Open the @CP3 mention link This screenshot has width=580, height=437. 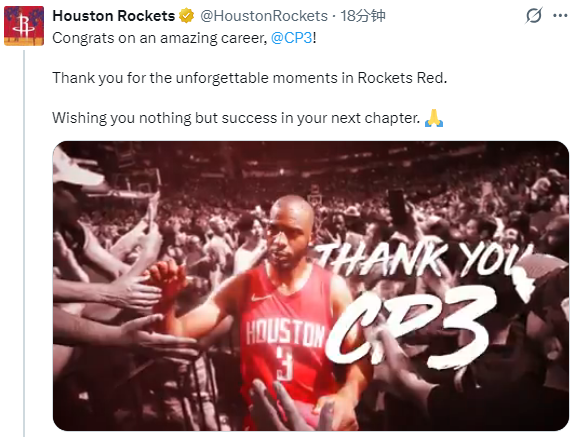291,38
